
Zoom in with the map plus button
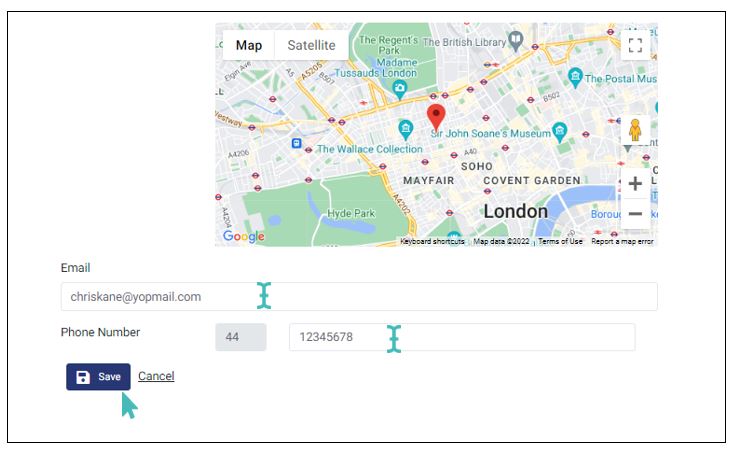(635, 184)
